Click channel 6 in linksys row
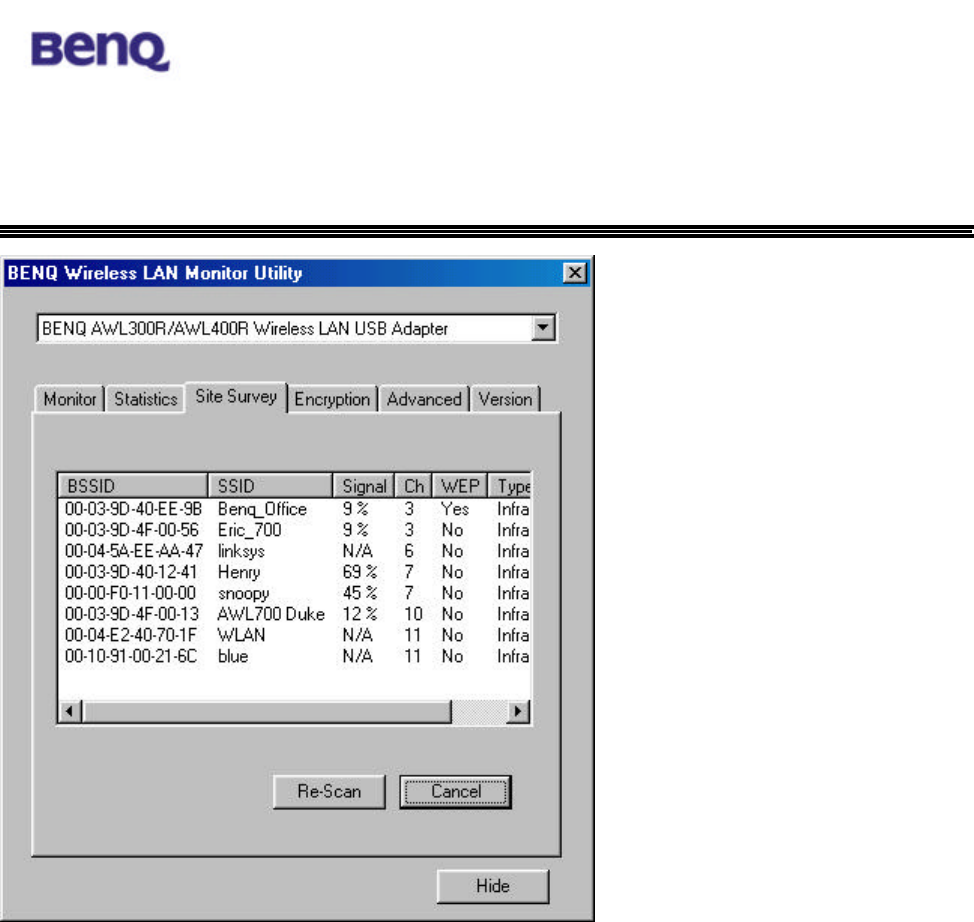The width and height of the screenshot is (974, 922). 409,551
